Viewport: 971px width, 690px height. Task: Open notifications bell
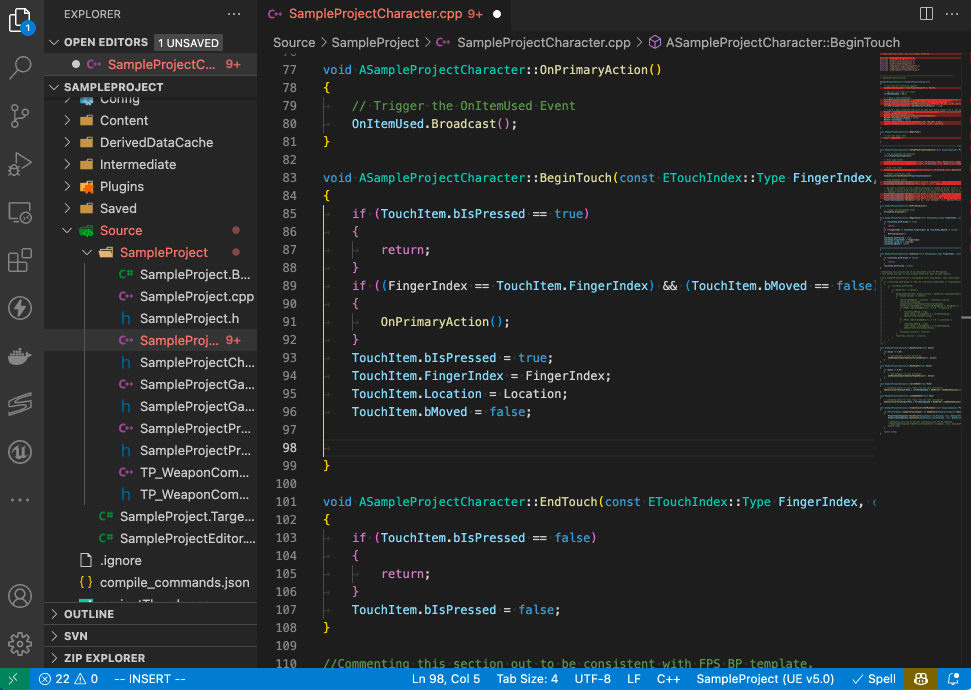click(954, 679)
